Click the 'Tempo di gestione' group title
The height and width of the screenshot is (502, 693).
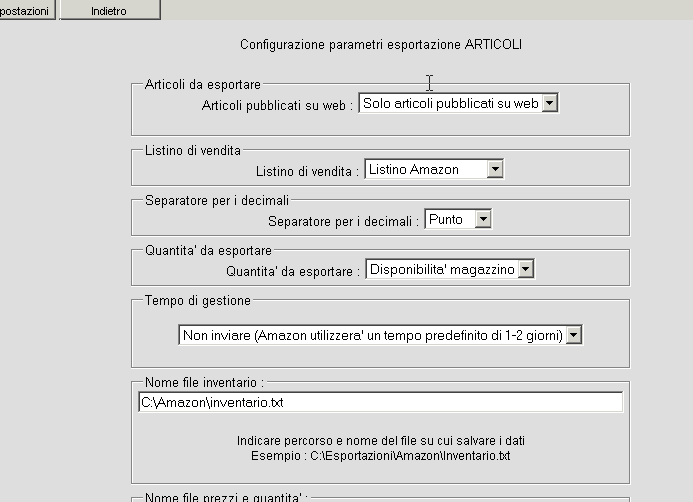click(x=198, y=300)
